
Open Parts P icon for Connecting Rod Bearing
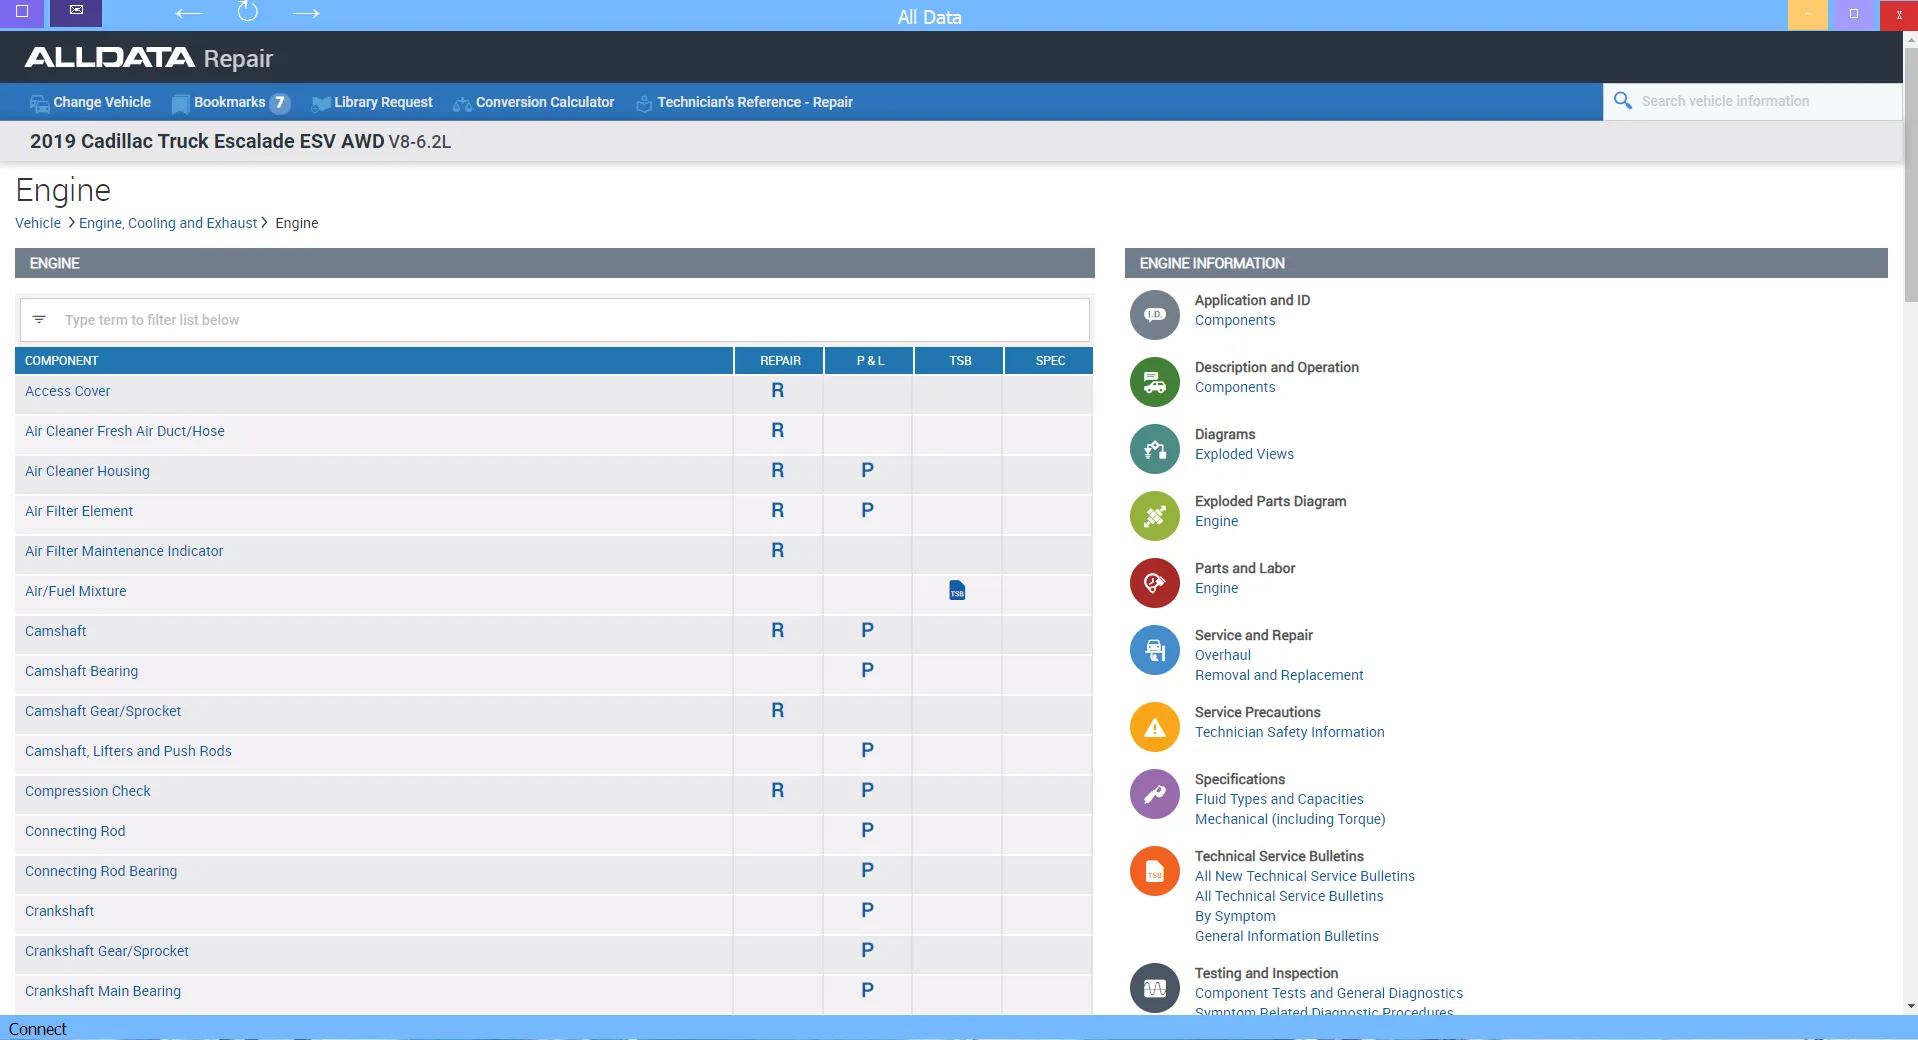coord(867,871)
